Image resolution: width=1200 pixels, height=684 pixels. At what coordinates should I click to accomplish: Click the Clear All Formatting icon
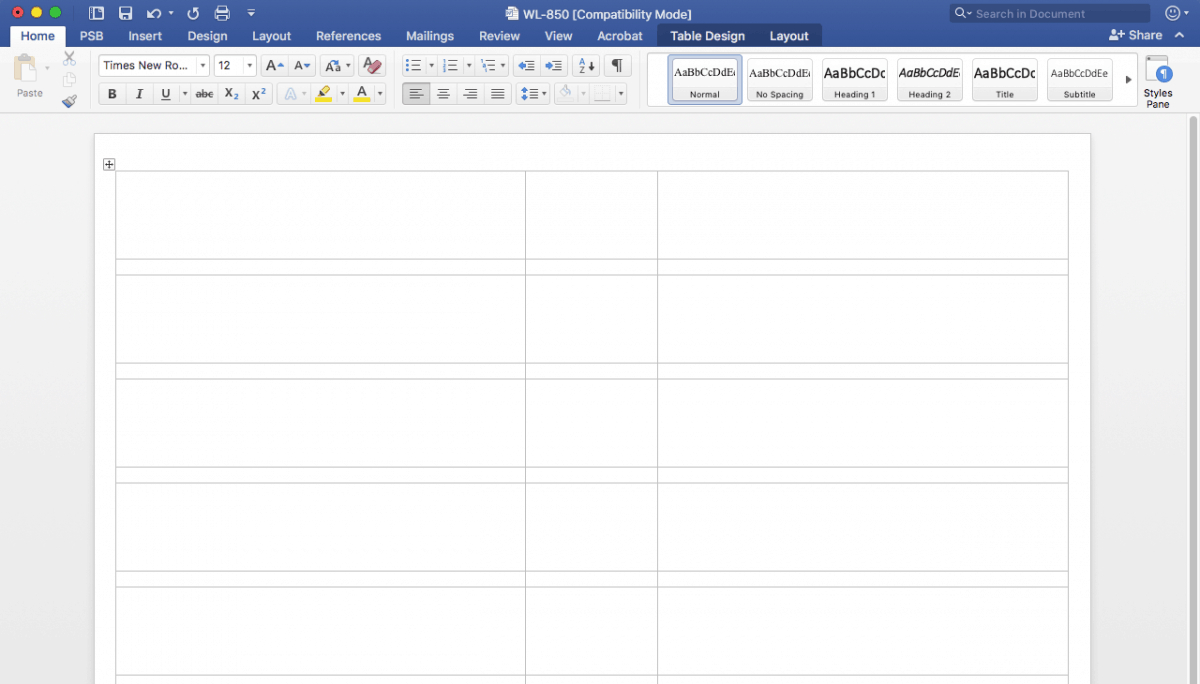coord(370,65)
